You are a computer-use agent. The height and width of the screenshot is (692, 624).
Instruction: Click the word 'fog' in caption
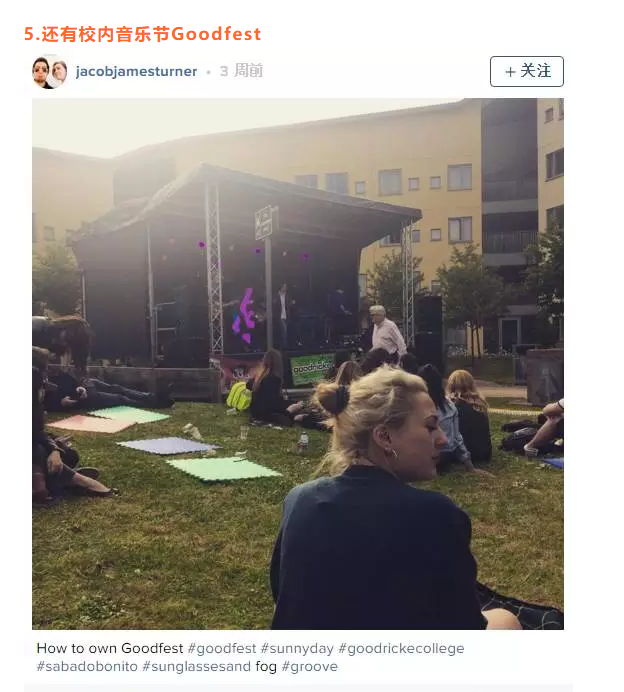(266, 666)
